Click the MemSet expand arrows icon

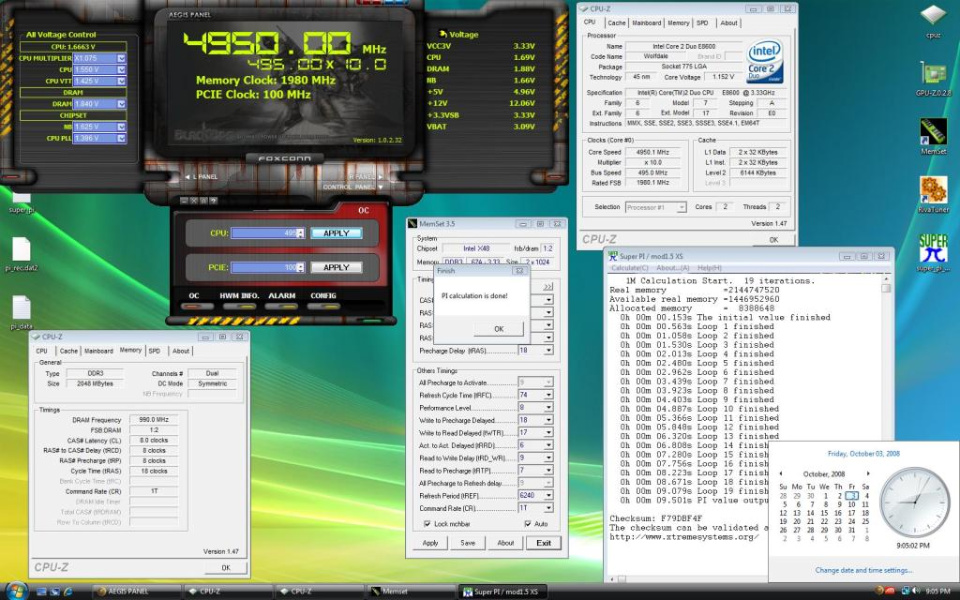[547, 287]
